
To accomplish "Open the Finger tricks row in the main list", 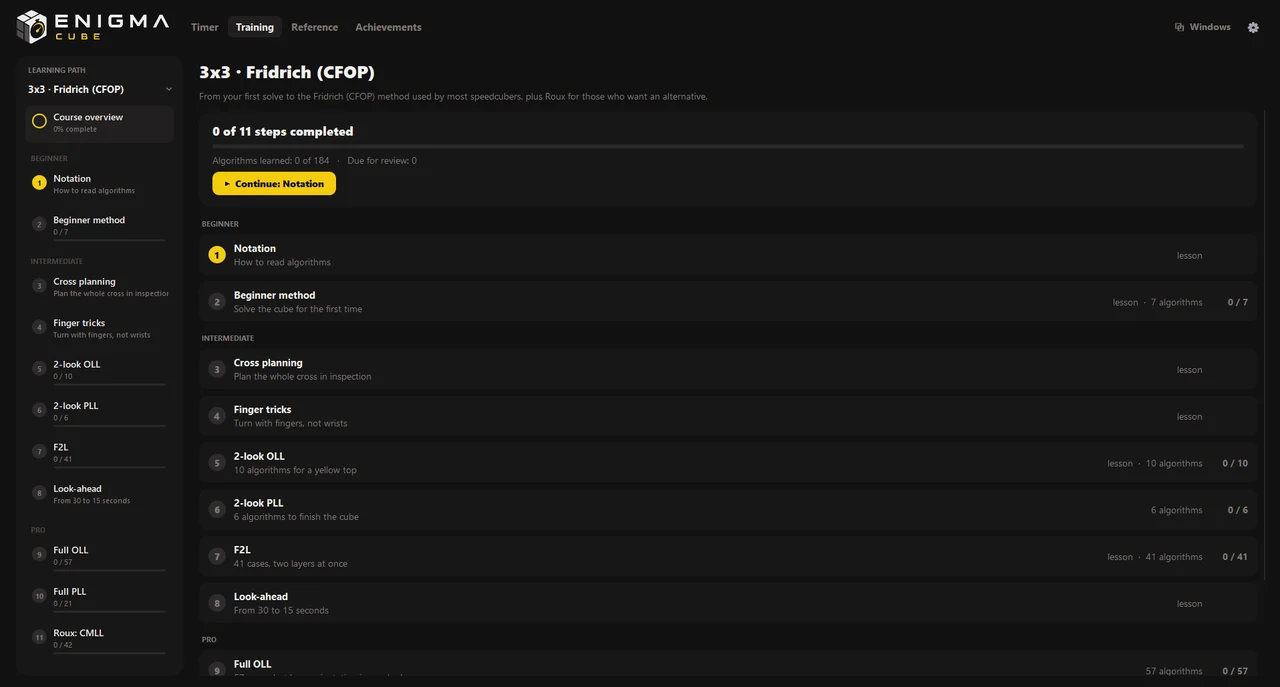I will [728, 416].
